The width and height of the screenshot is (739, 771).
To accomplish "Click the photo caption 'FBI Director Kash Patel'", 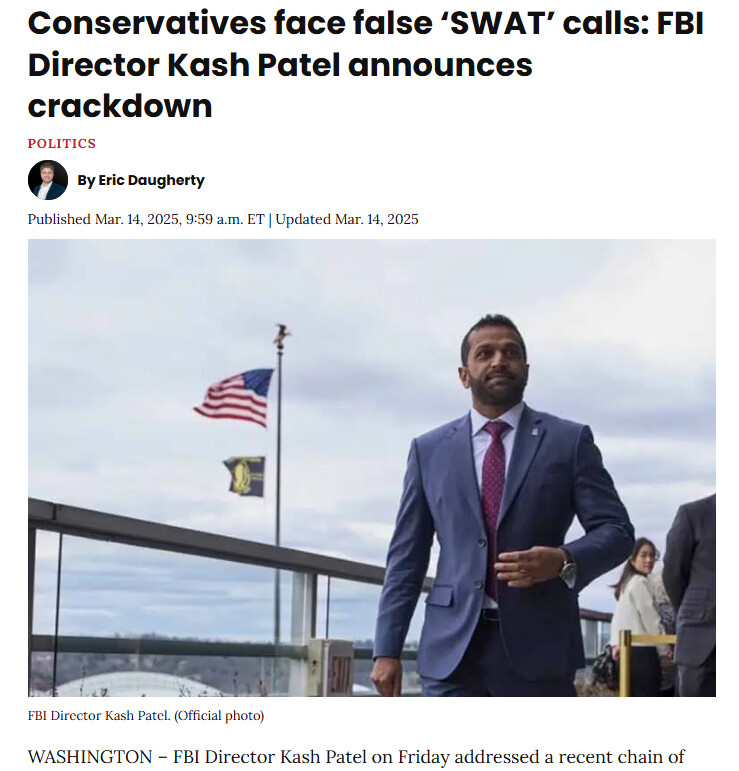I will click(98, 716).
